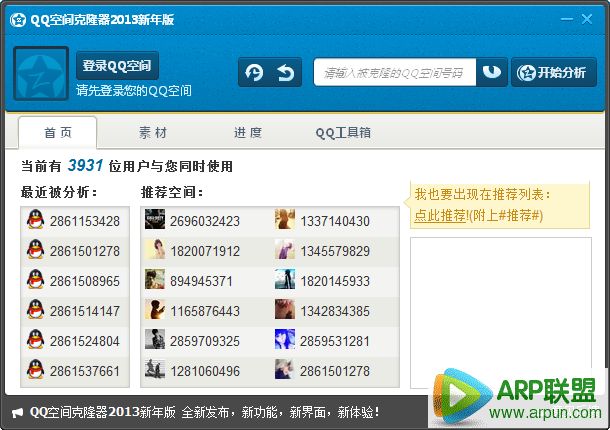Click the QQ空间 star avatar image

coord(41,73)
